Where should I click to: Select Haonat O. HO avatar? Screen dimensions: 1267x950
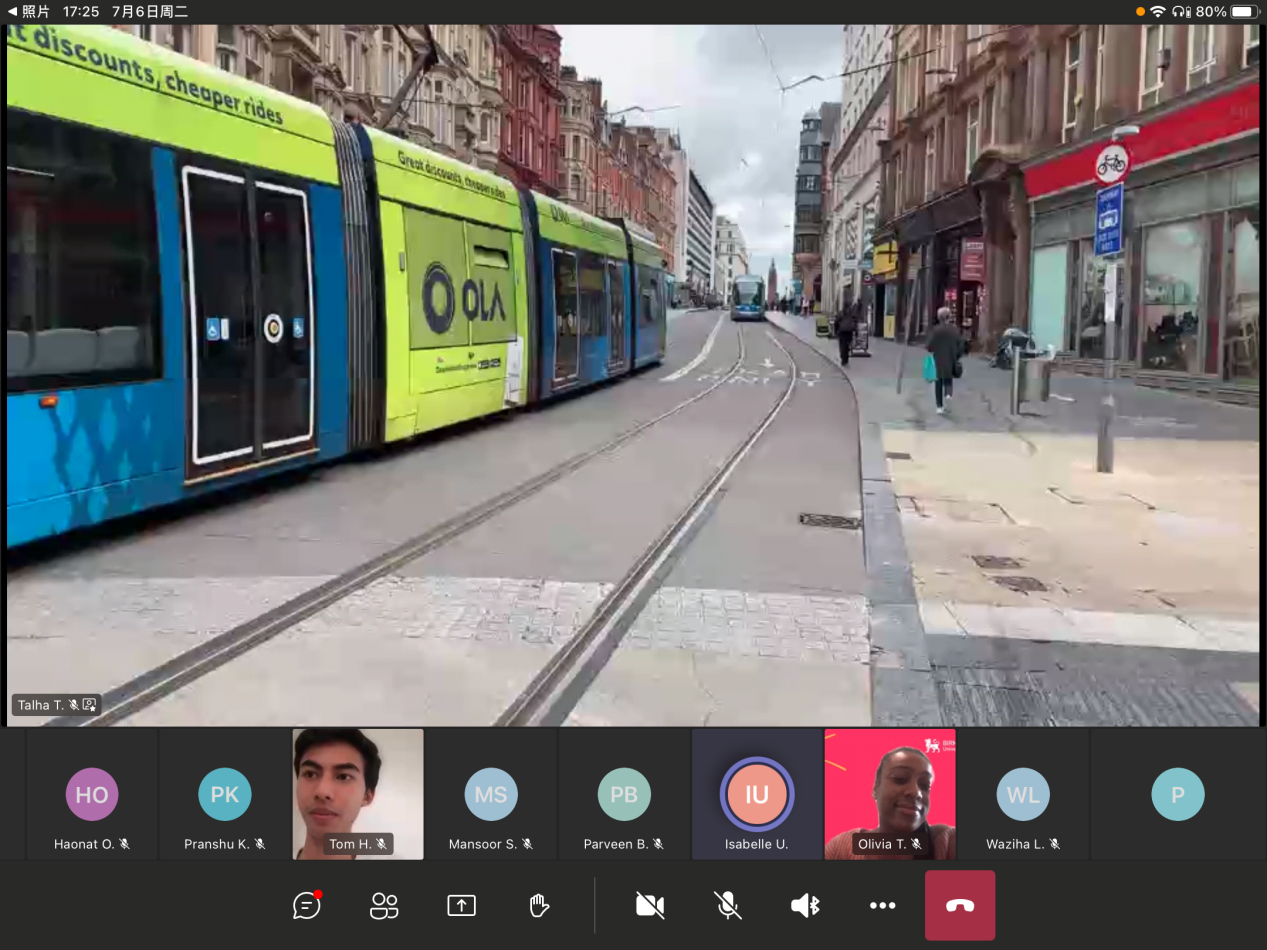coord(92,795)
